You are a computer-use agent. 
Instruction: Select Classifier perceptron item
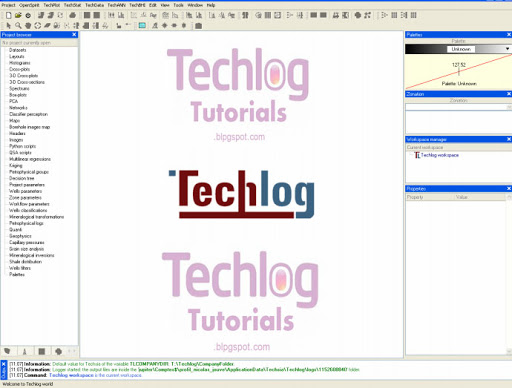coord(28,114)
